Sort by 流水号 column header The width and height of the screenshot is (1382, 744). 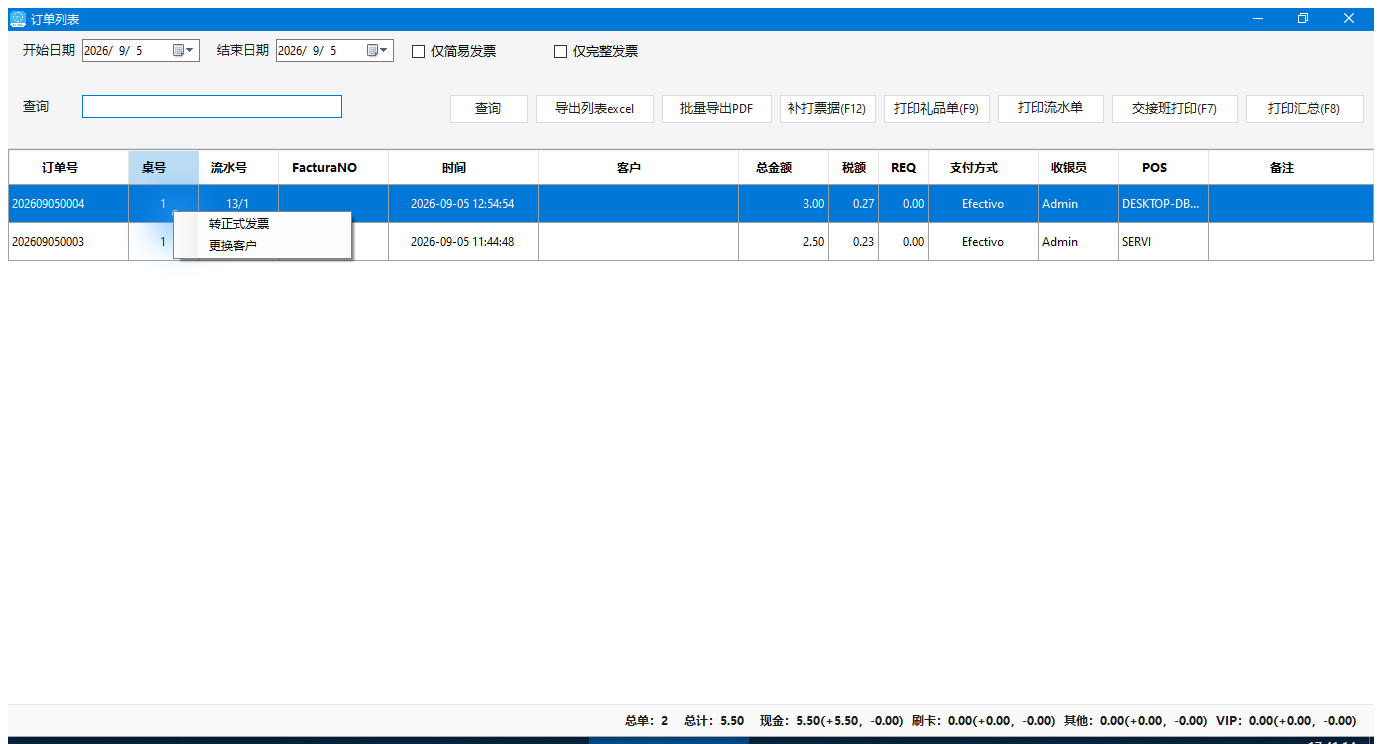coord(238,167)
